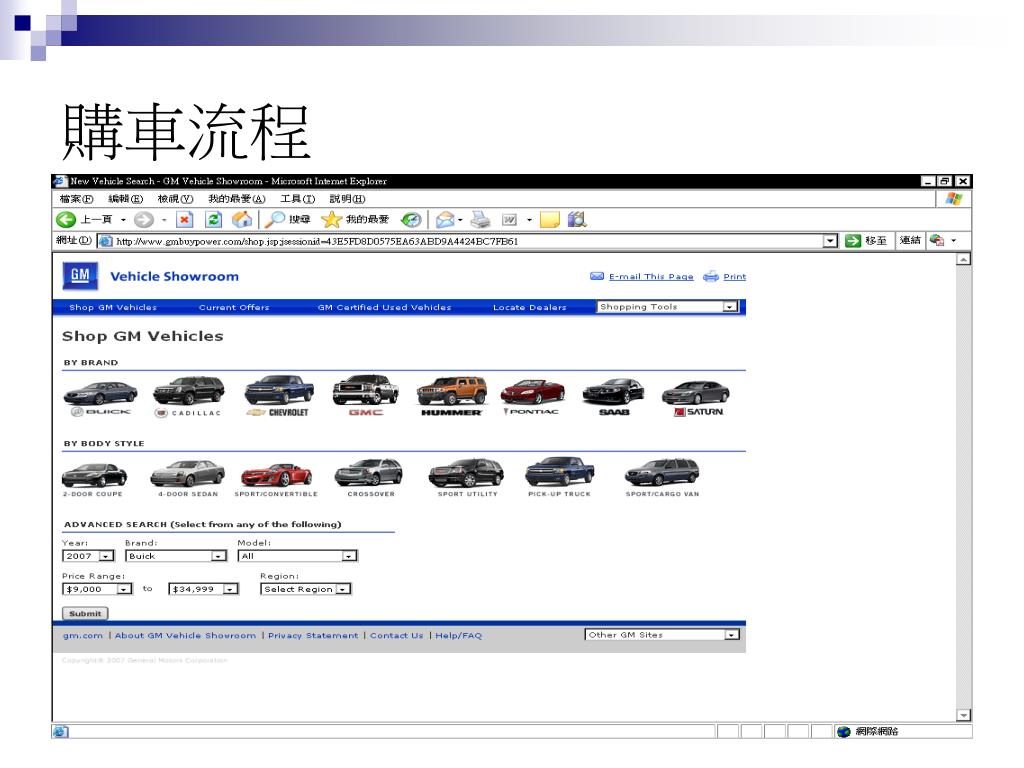Open Contact Us footer link
Viewport: 1024px width, 768px height.
click(x=396, y=635)
